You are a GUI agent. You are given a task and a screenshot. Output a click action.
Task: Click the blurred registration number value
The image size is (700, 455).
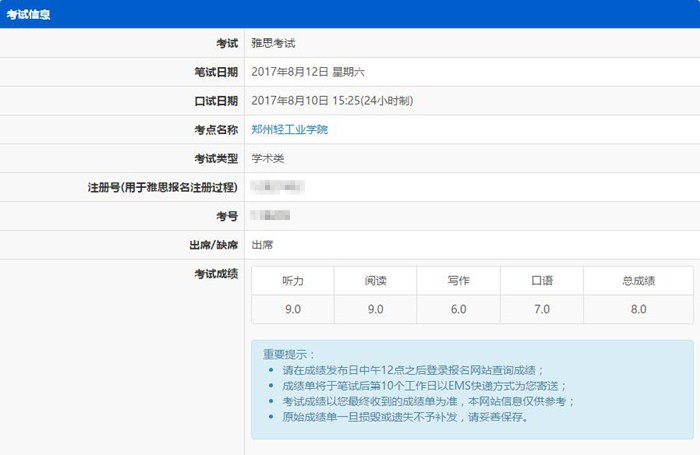click(x=278, y=187)
